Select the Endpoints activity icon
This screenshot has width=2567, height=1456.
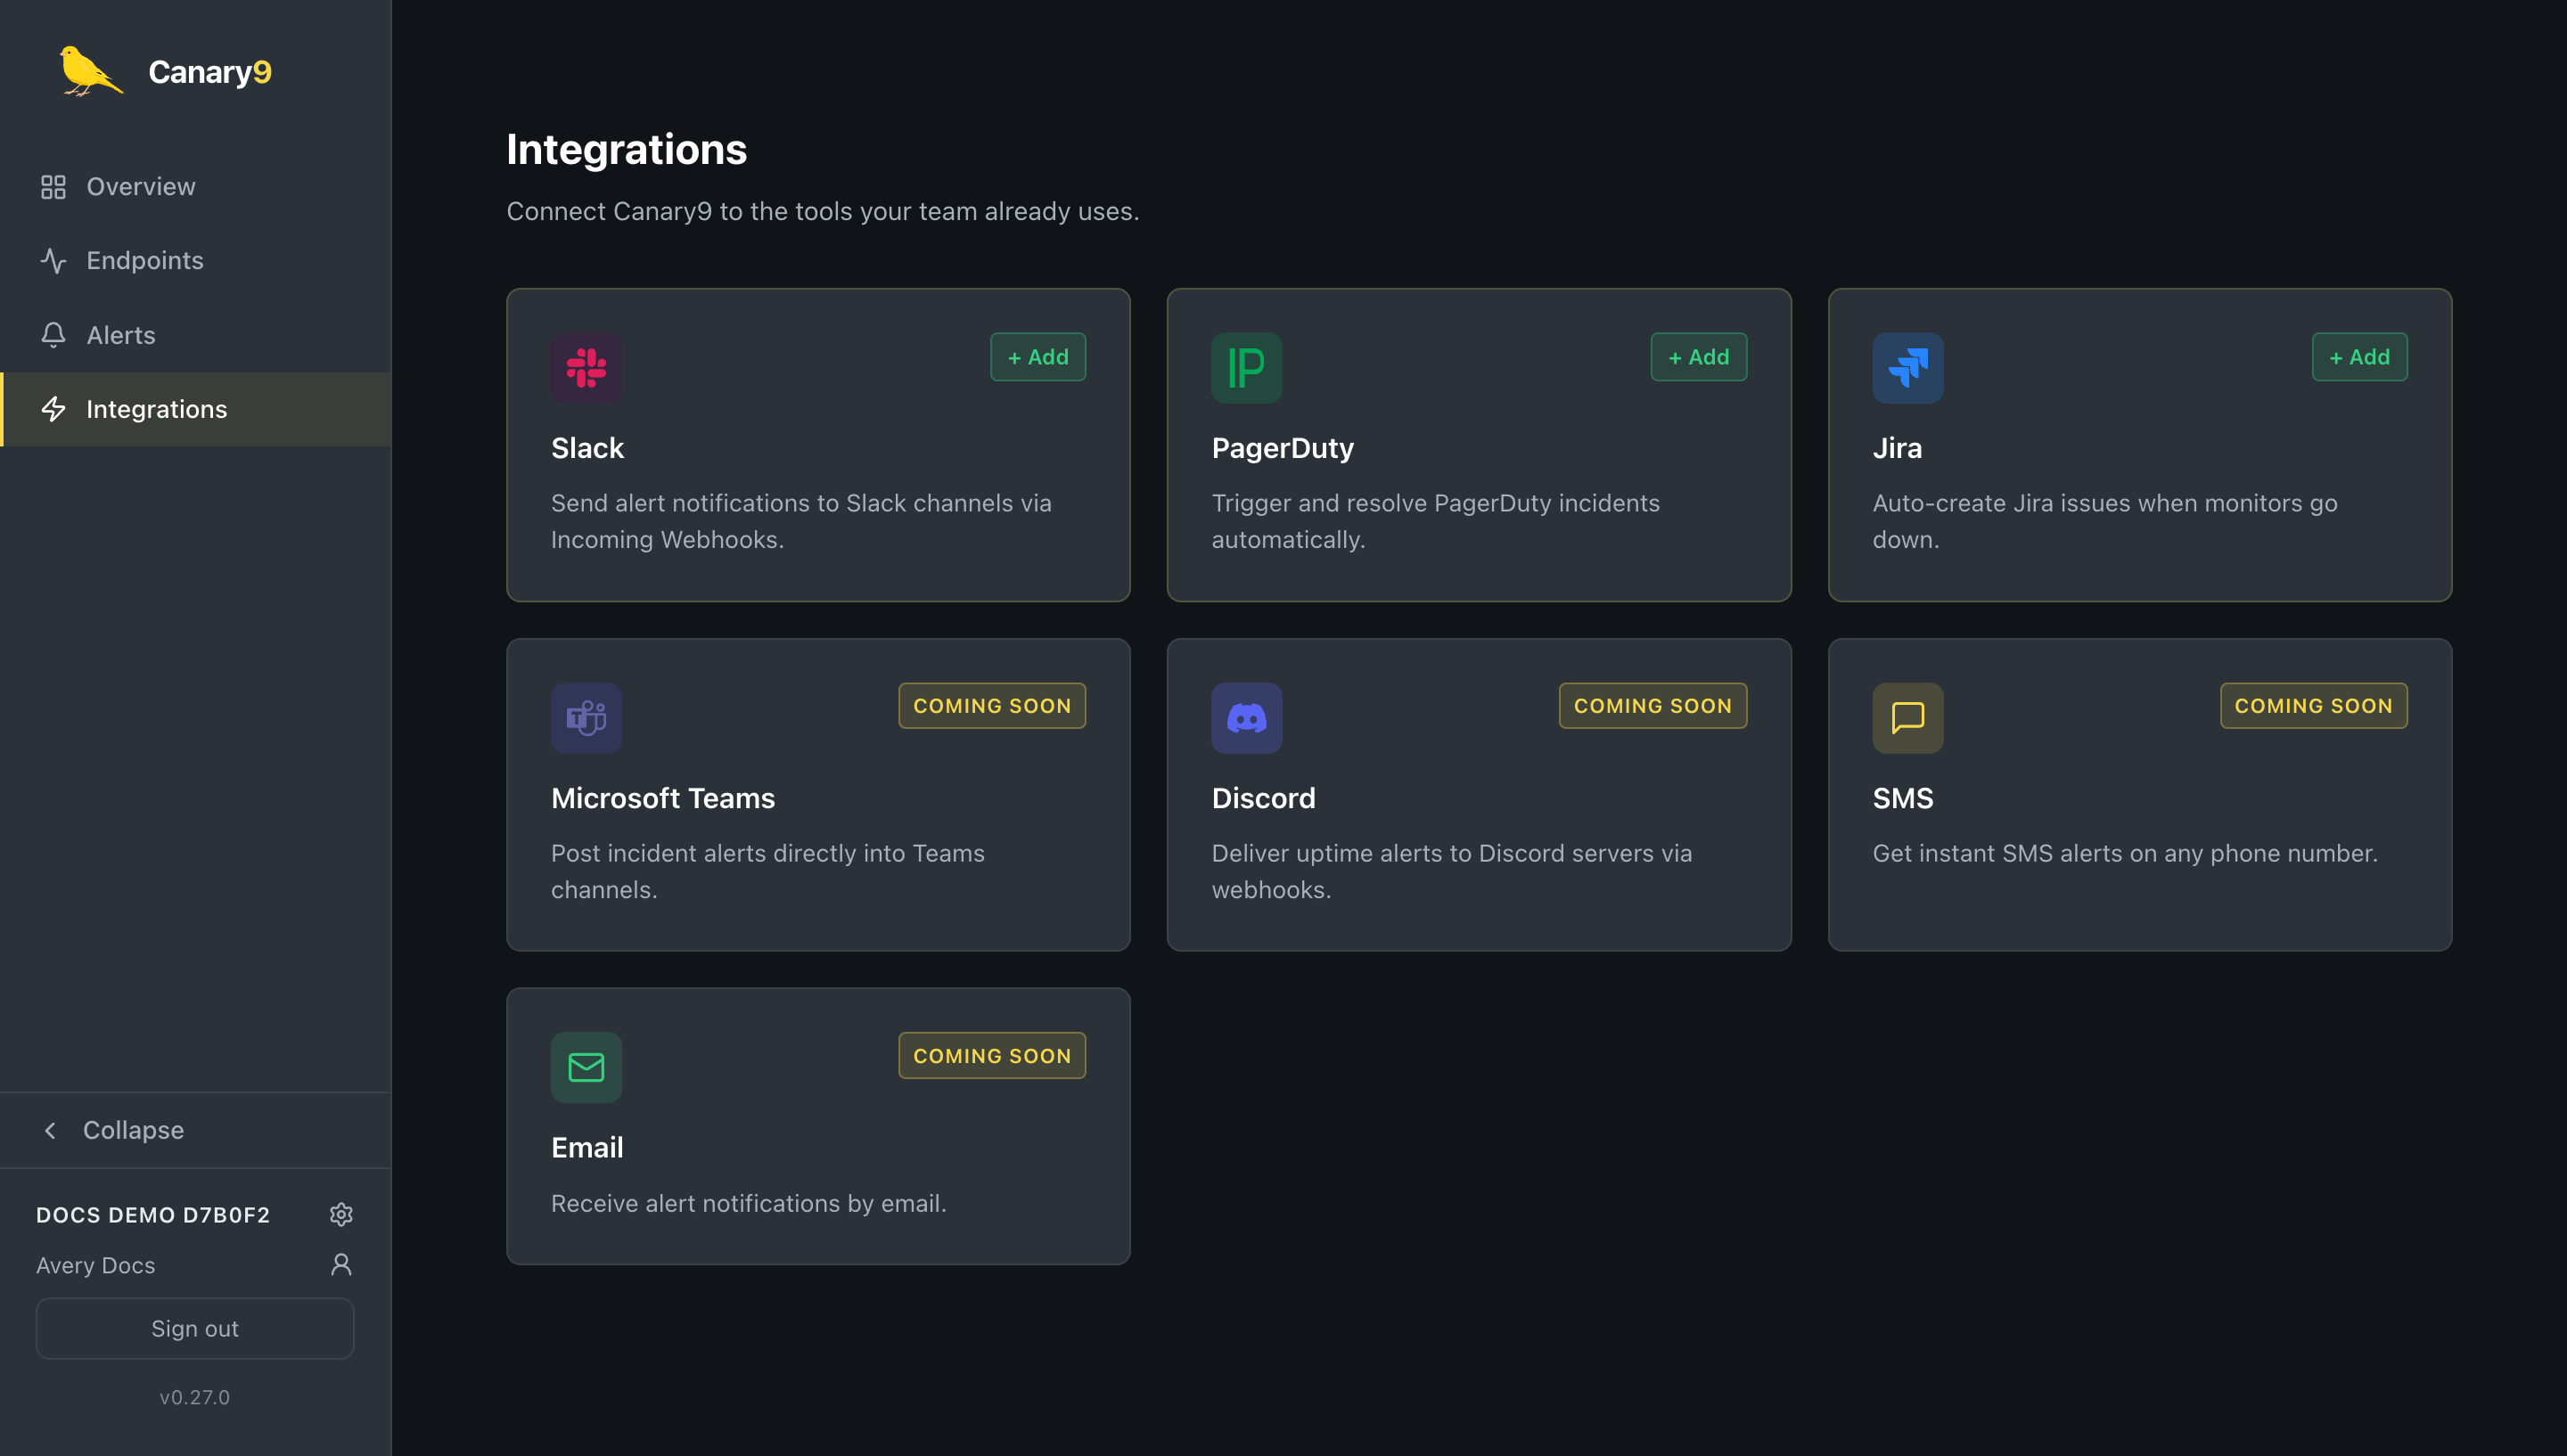[53, 261]
